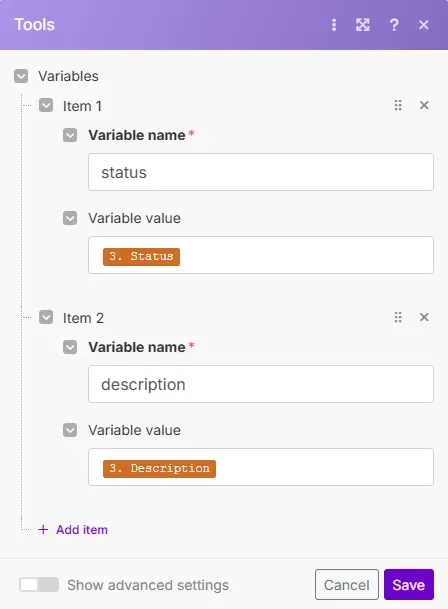Click the plus icon beside Add item
448x609 pixels.
click(x=44, y=529)
